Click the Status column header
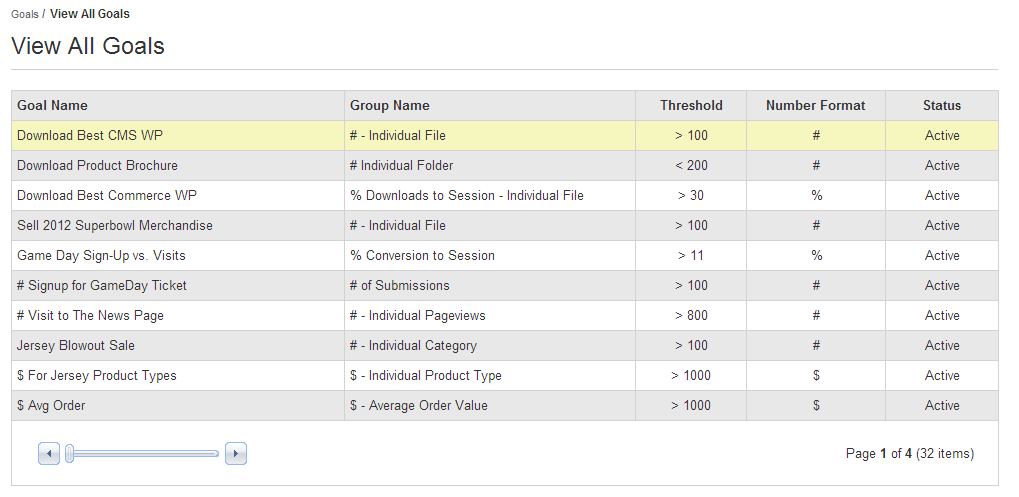The width and height of the screenshot is (1019, 497). point(942,105)
